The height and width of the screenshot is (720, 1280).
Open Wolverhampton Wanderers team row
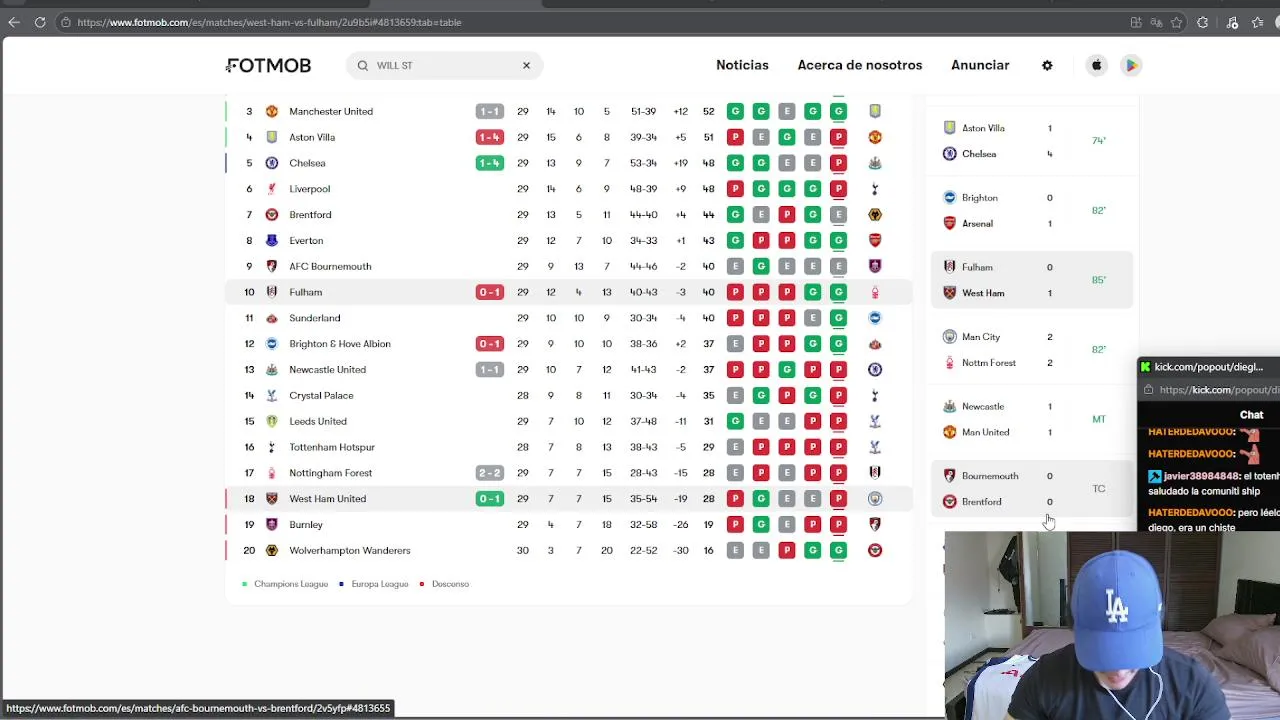click(x=569, y=550)
